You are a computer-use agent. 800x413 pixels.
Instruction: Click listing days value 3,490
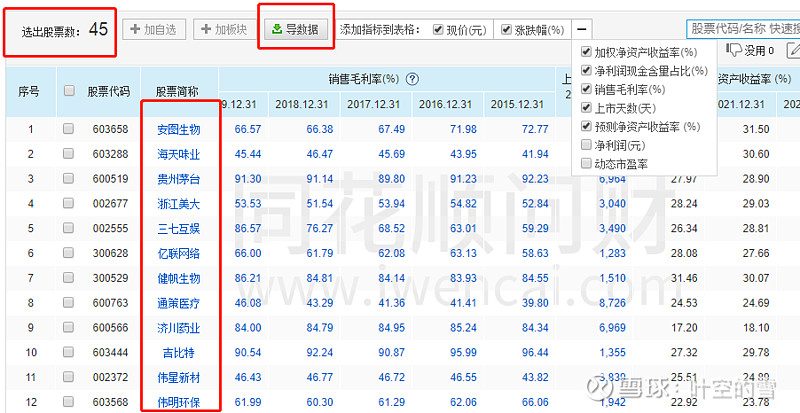pos(612,228)
